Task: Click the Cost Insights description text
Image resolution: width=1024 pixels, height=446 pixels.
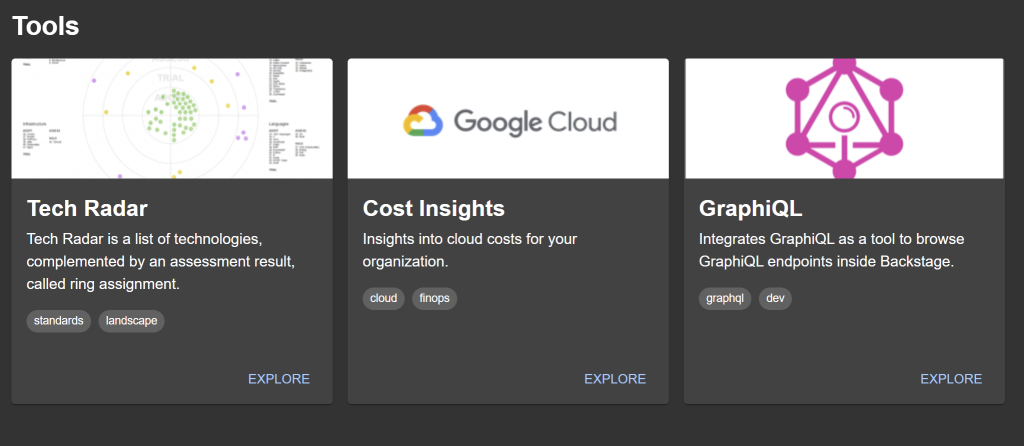Action: 469,250
